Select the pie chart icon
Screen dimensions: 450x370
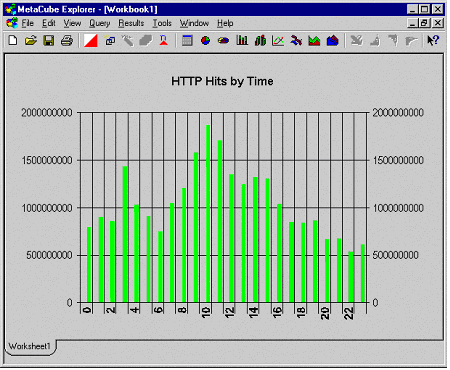pos(205,41)
